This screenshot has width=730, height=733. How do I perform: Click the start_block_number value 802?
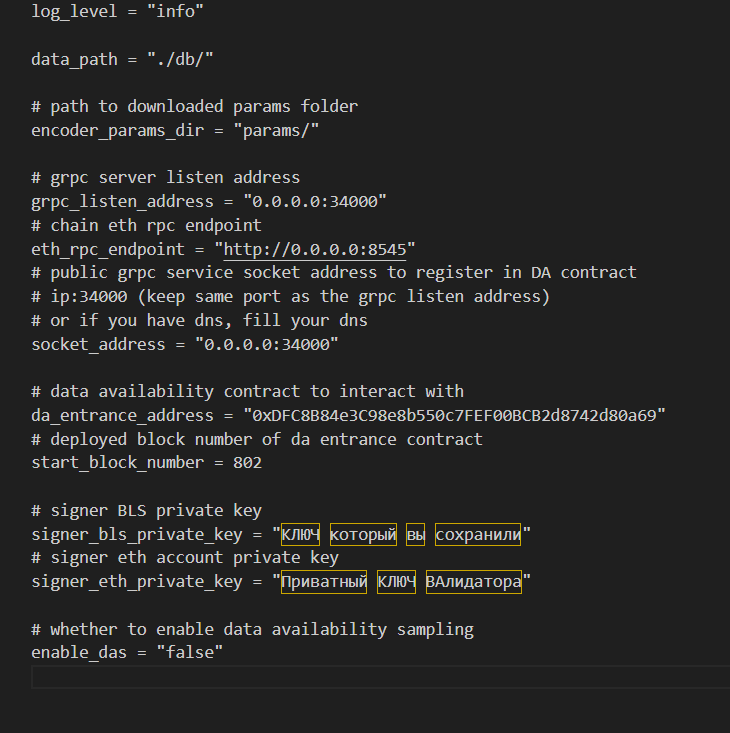point(247,463)
